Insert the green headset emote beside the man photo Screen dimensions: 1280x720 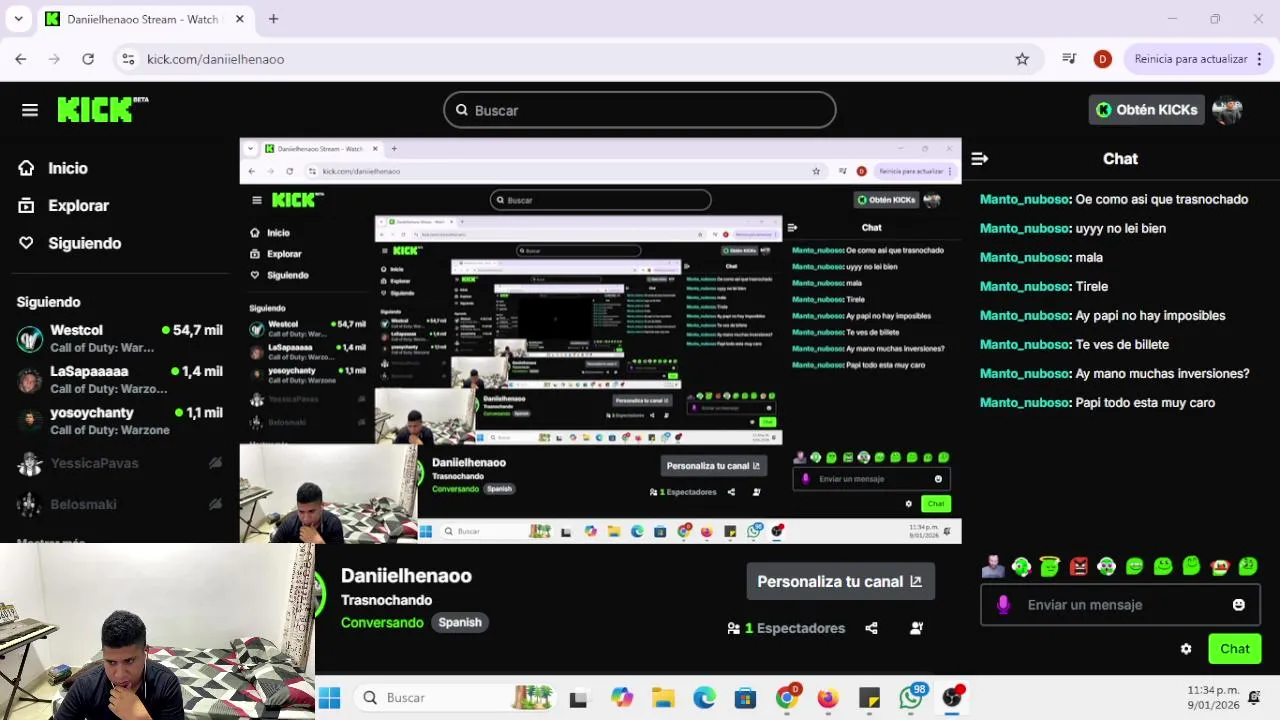click(x=1021, y=567)
